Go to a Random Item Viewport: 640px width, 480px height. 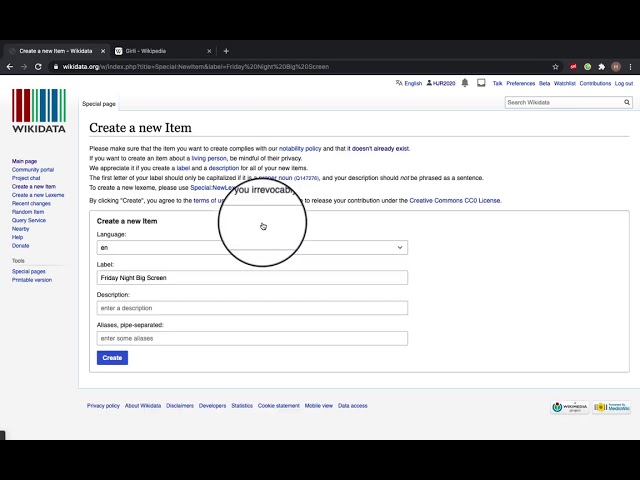point(28,212)
